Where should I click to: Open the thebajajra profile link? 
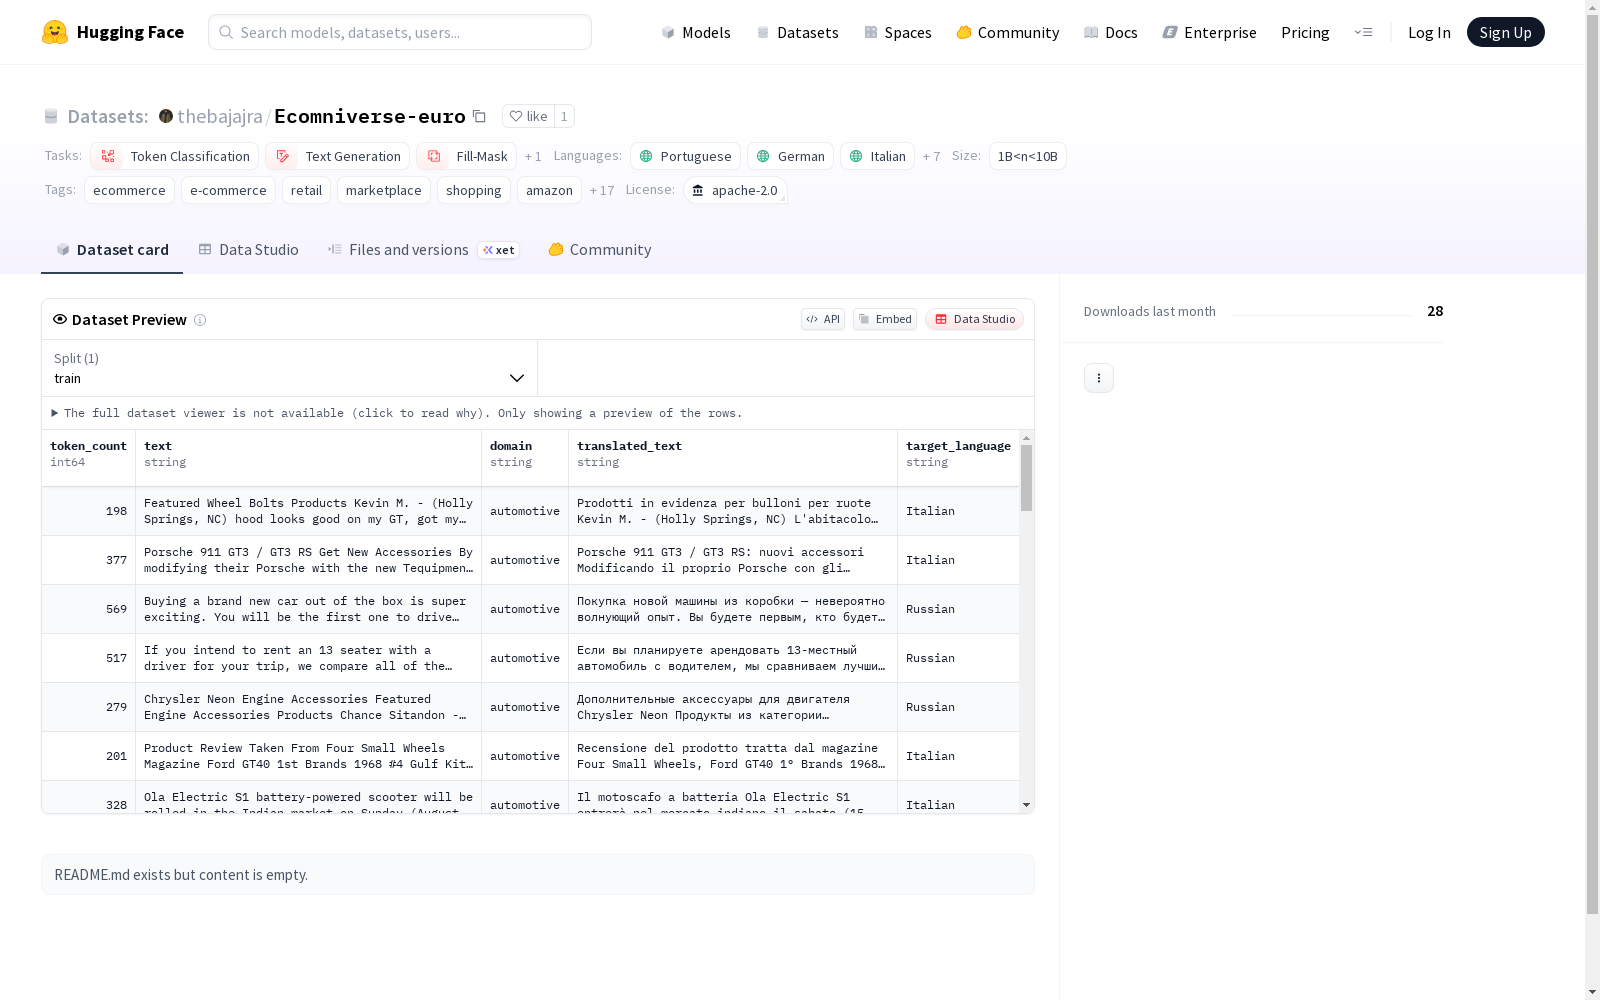tap(220, 116)
